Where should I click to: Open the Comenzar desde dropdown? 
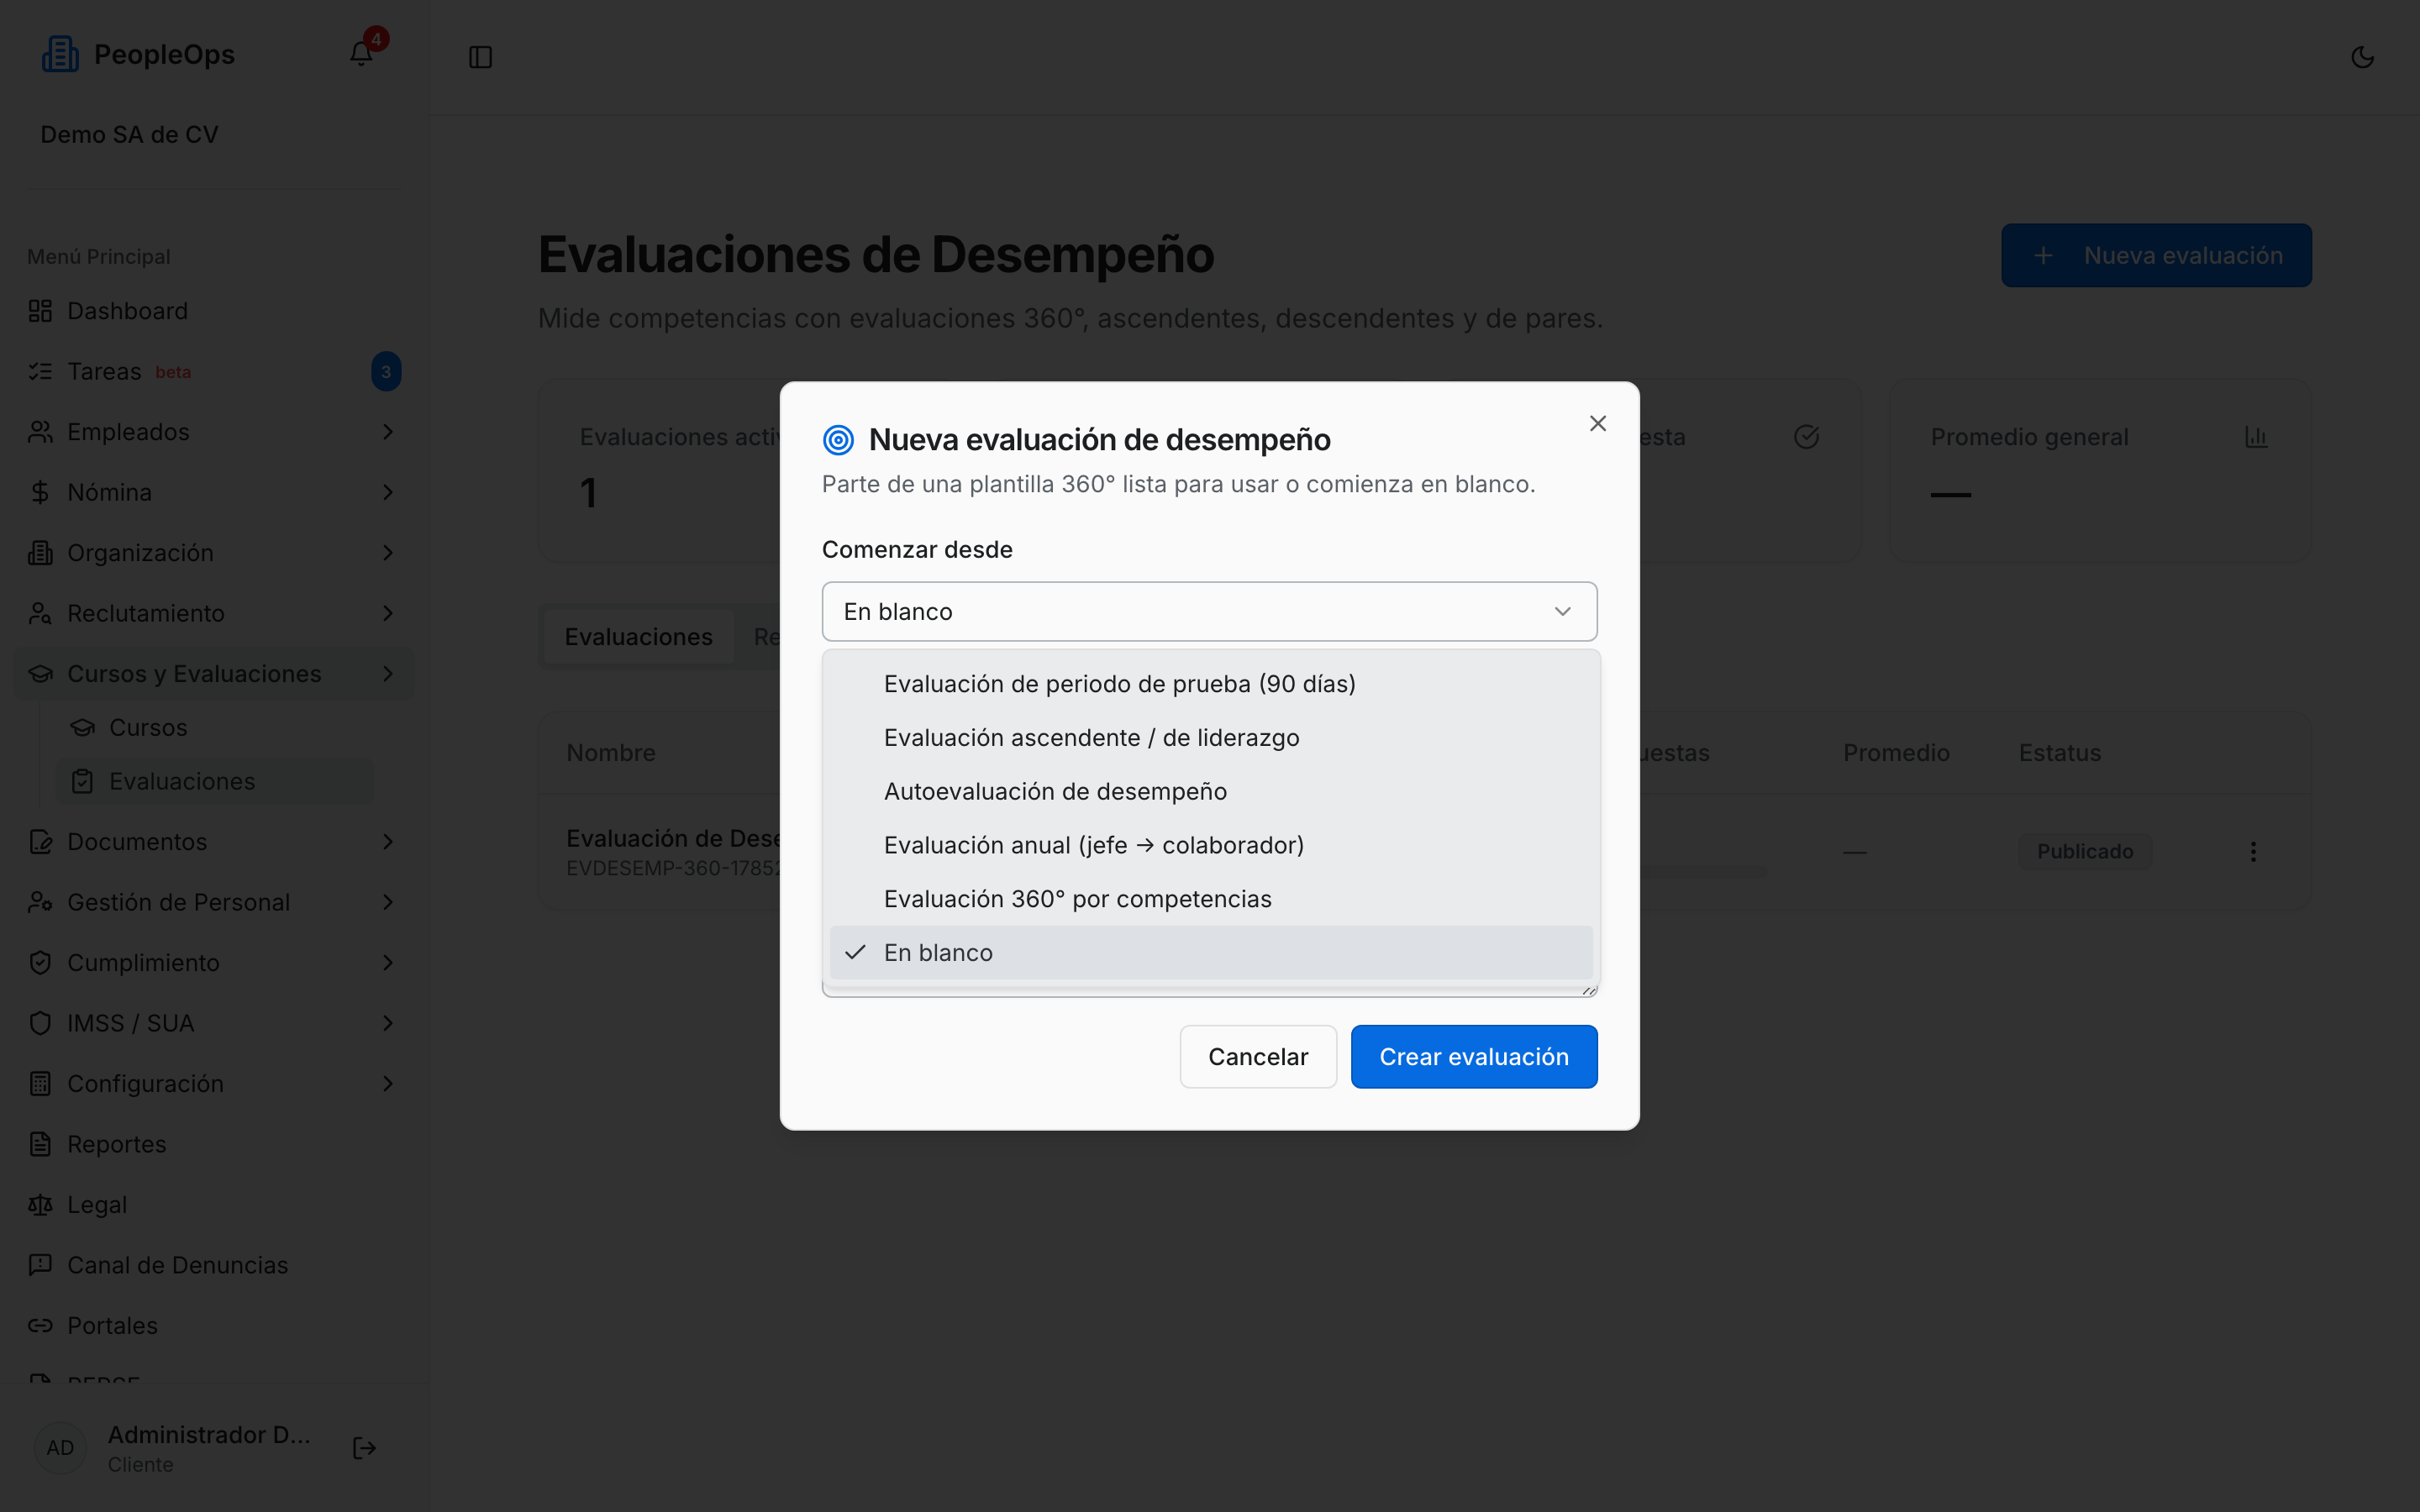[1209, 611]
